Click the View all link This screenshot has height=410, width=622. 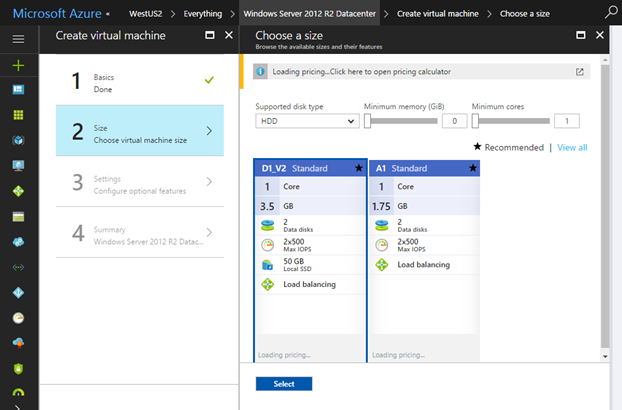(x=572, y=147)
